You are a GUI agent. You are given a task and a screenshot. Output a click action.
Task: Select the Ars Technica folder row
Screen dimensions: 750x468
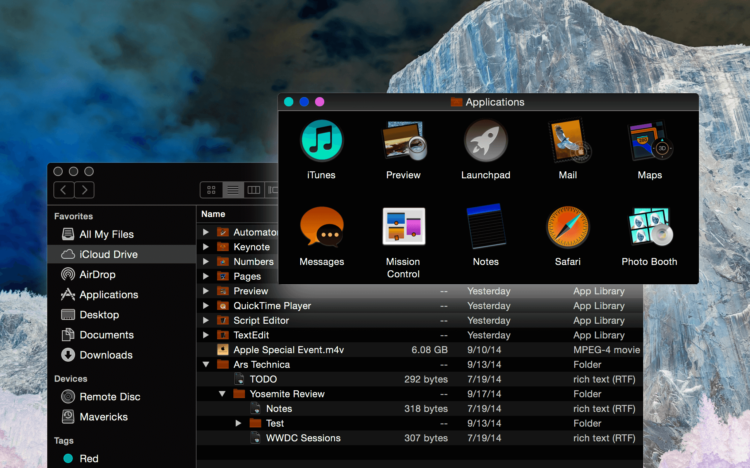[x=420, y=365]
